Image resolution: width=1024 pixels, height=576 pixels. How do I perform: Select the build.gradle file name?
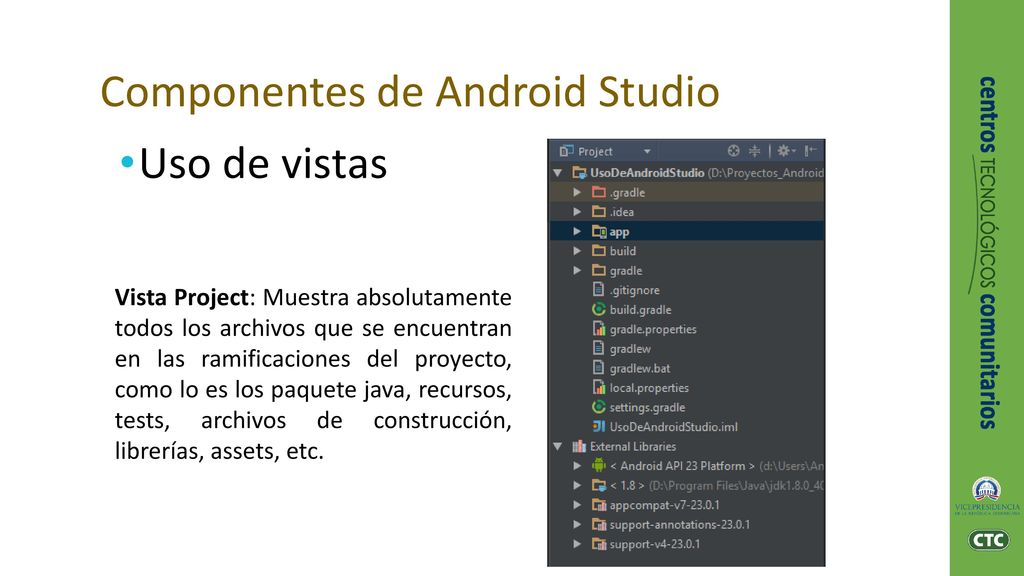pyautogui.click(x=641, y=310)
